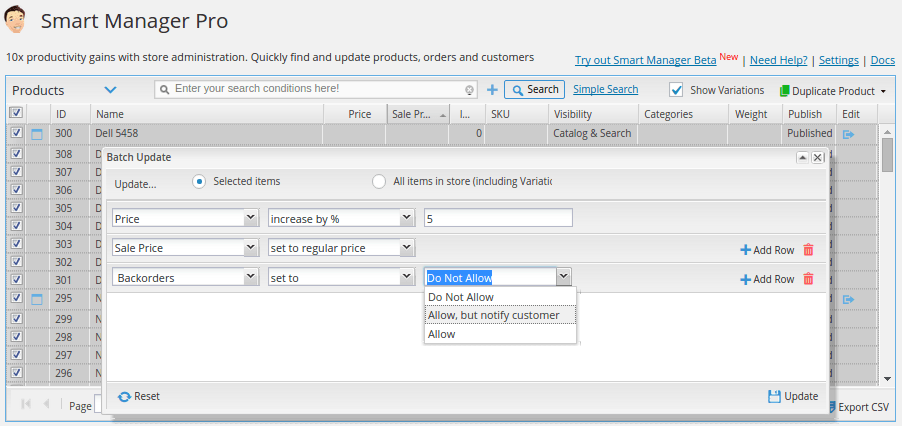Viewport: 902px width, 426px height.
Task: Click Add Row in Backorders row
Action: 767,279
